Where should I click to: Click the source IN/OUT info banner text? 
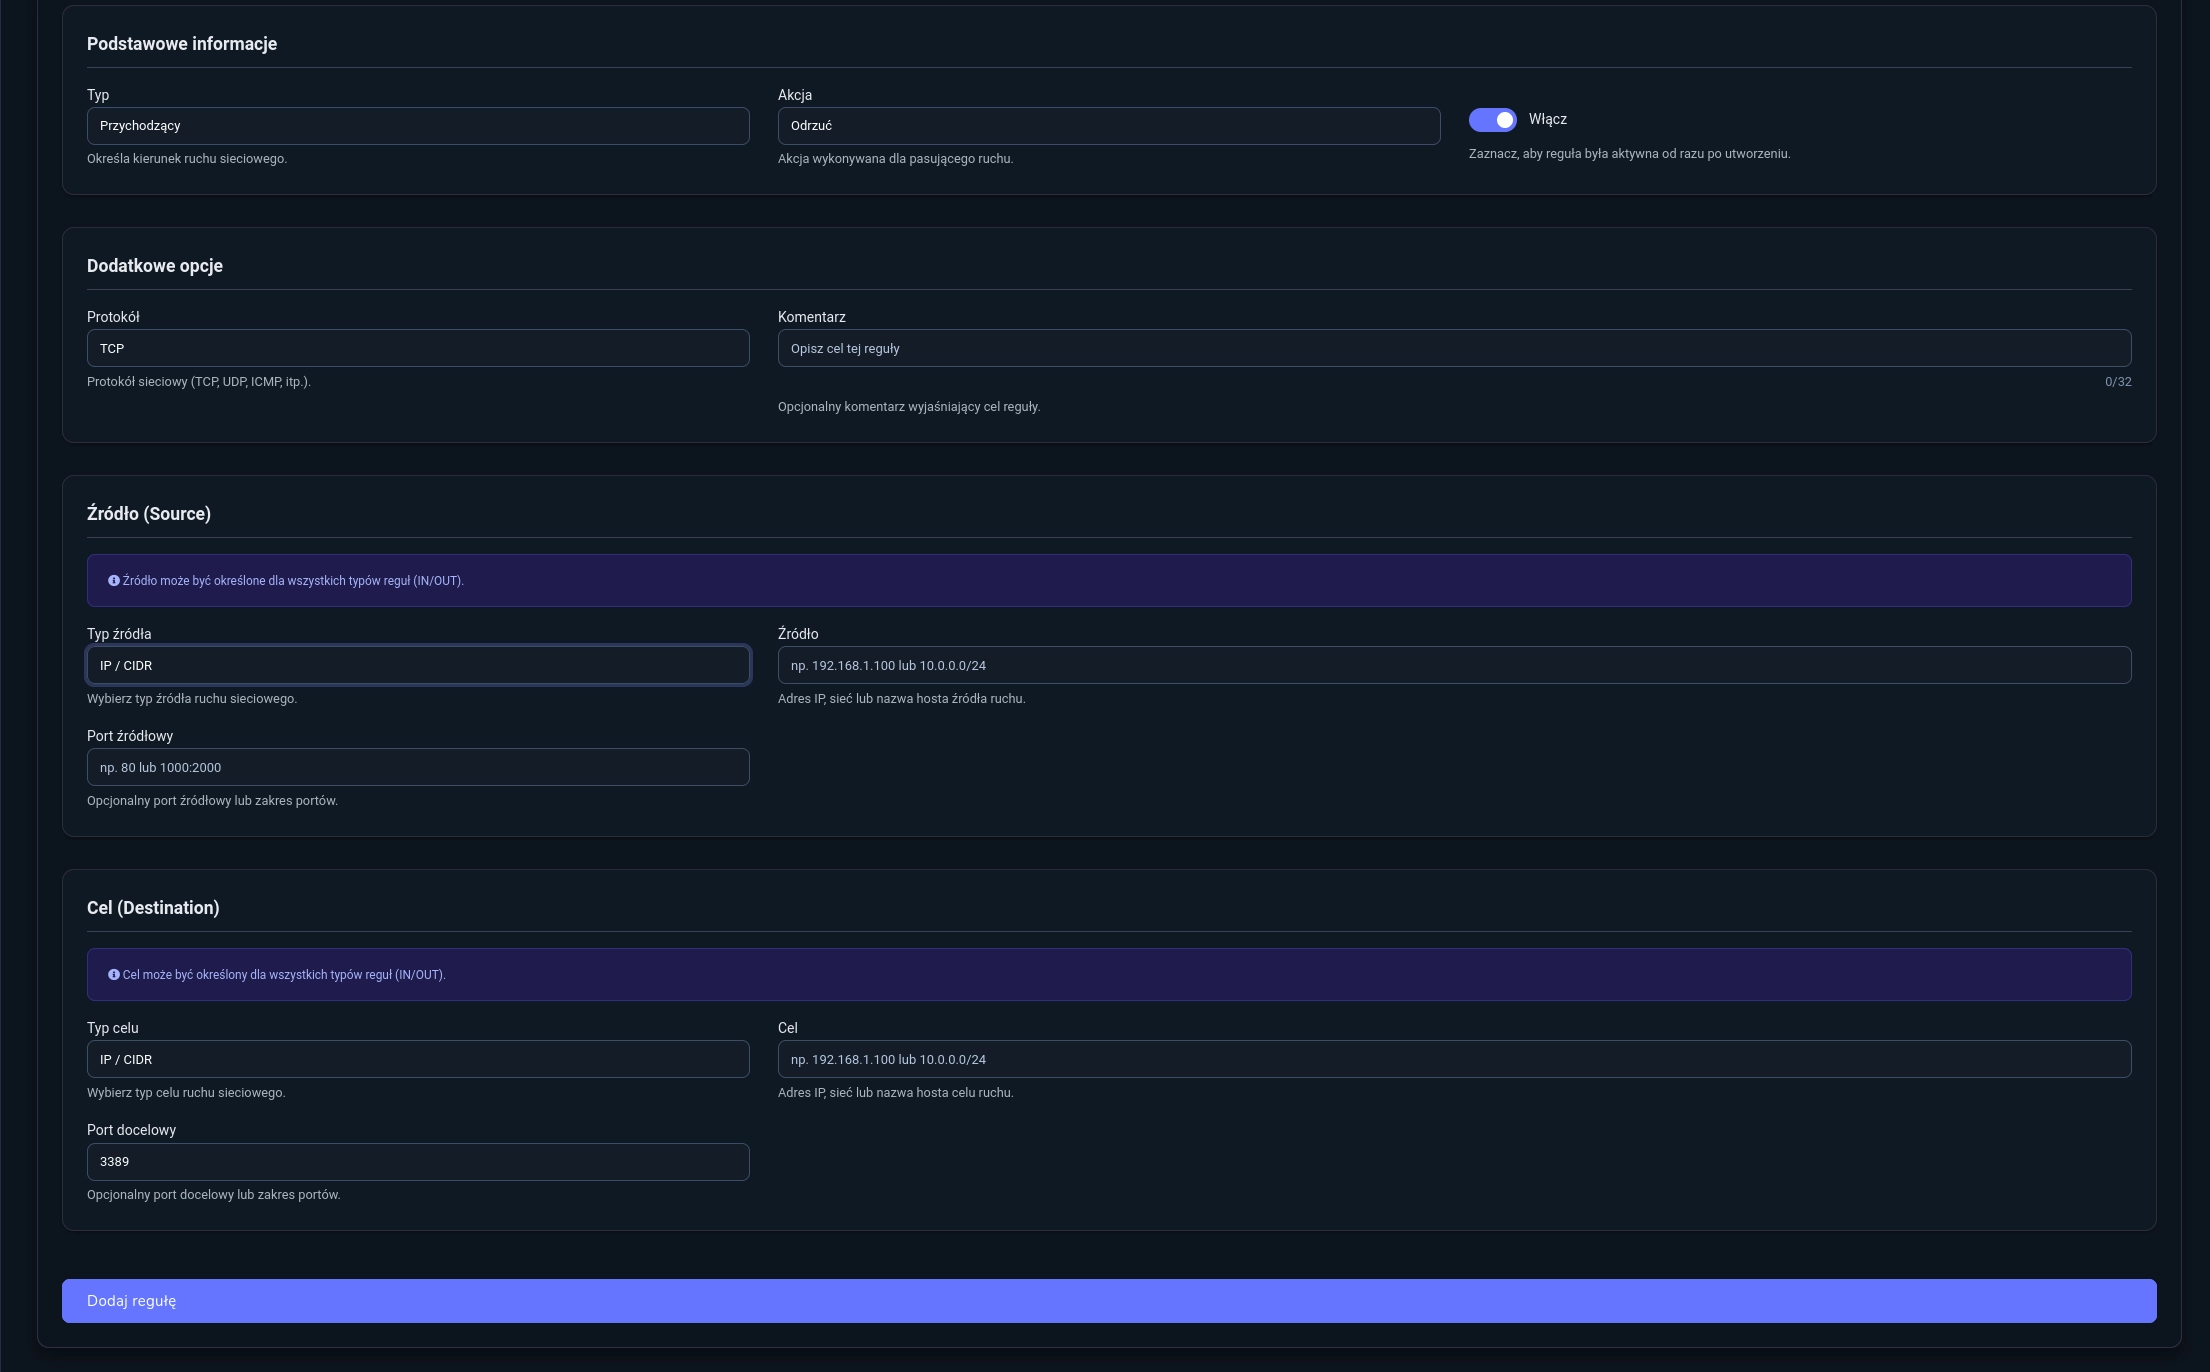click(x=293, y=581)
